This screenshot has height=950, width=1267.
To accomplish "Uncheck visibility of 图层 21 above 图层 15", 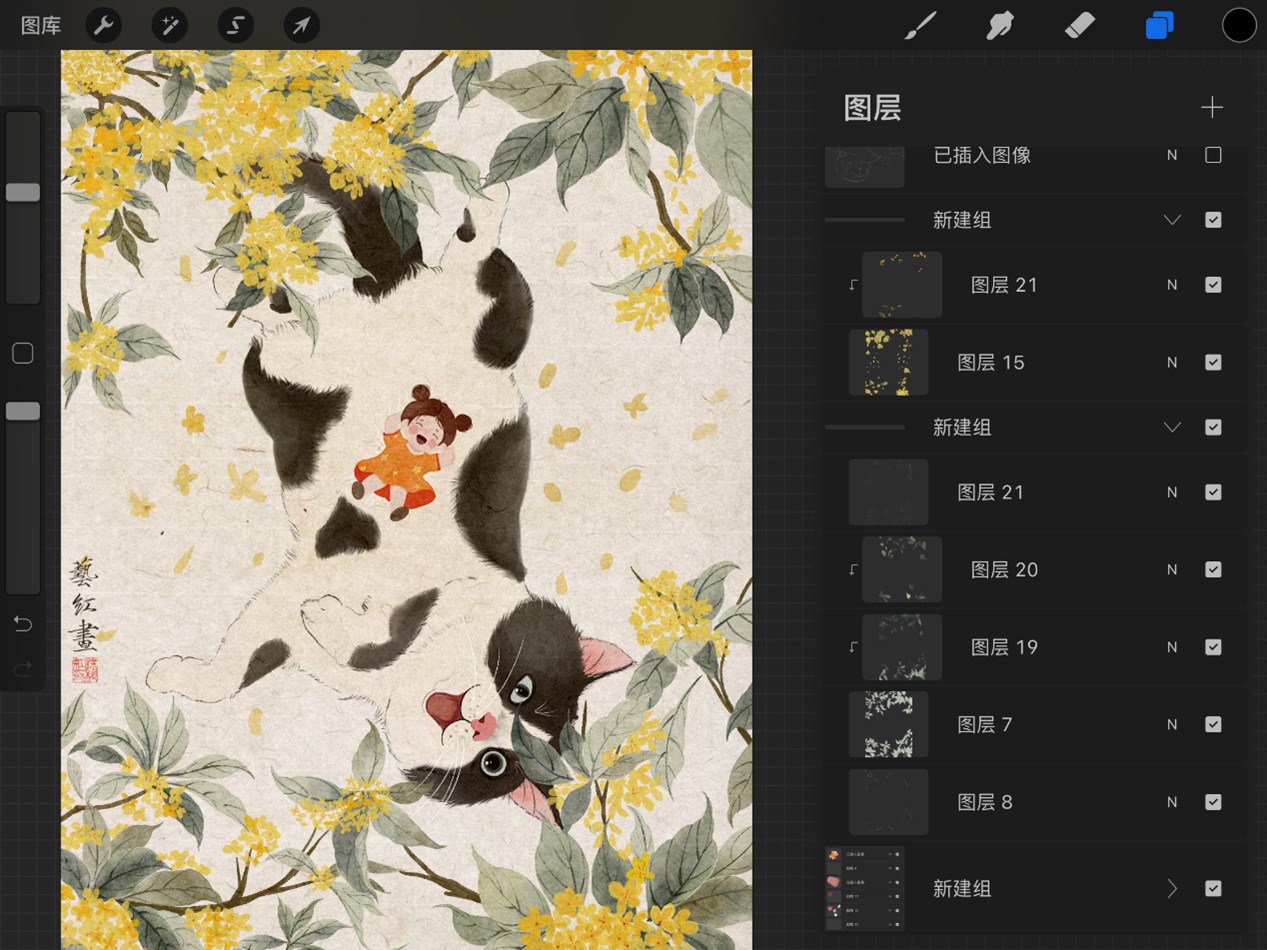I will click(1213, 285).
